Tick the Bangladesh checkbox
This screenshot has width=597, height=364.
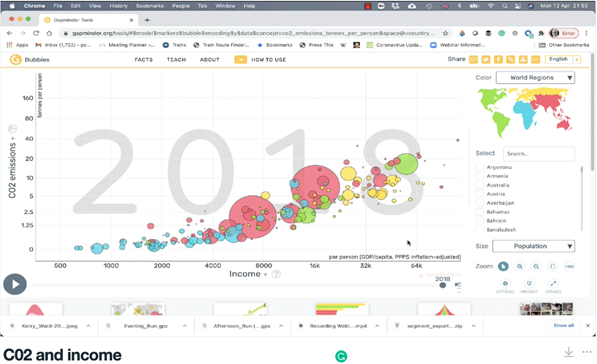(480, 229)
